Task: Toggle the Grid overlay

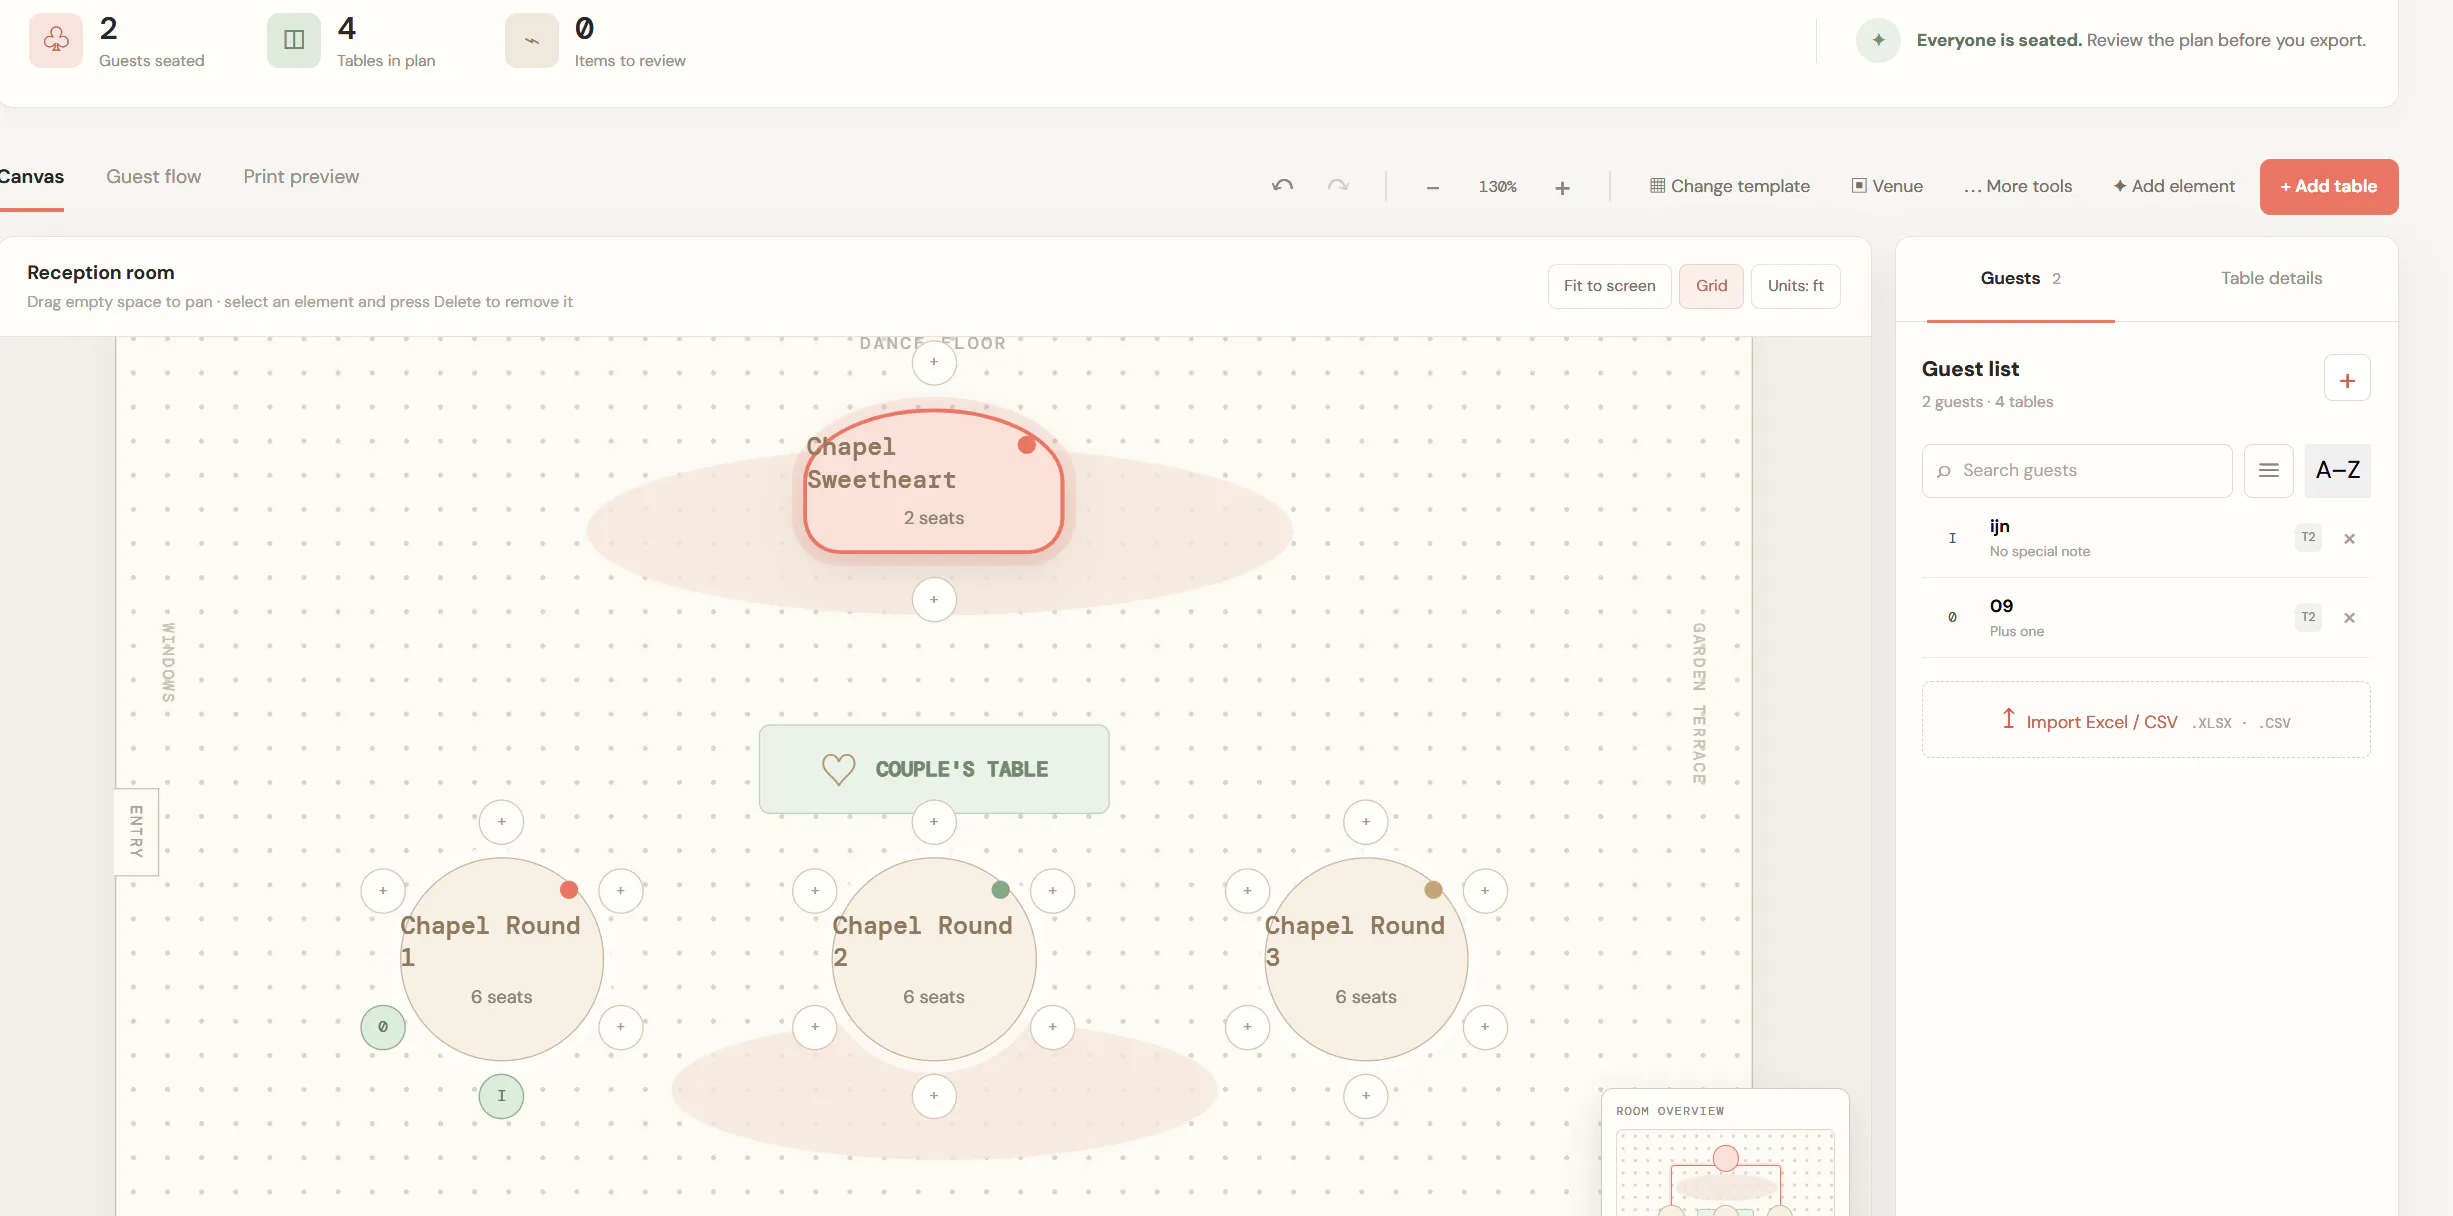Action: [x=1711, y=286]
